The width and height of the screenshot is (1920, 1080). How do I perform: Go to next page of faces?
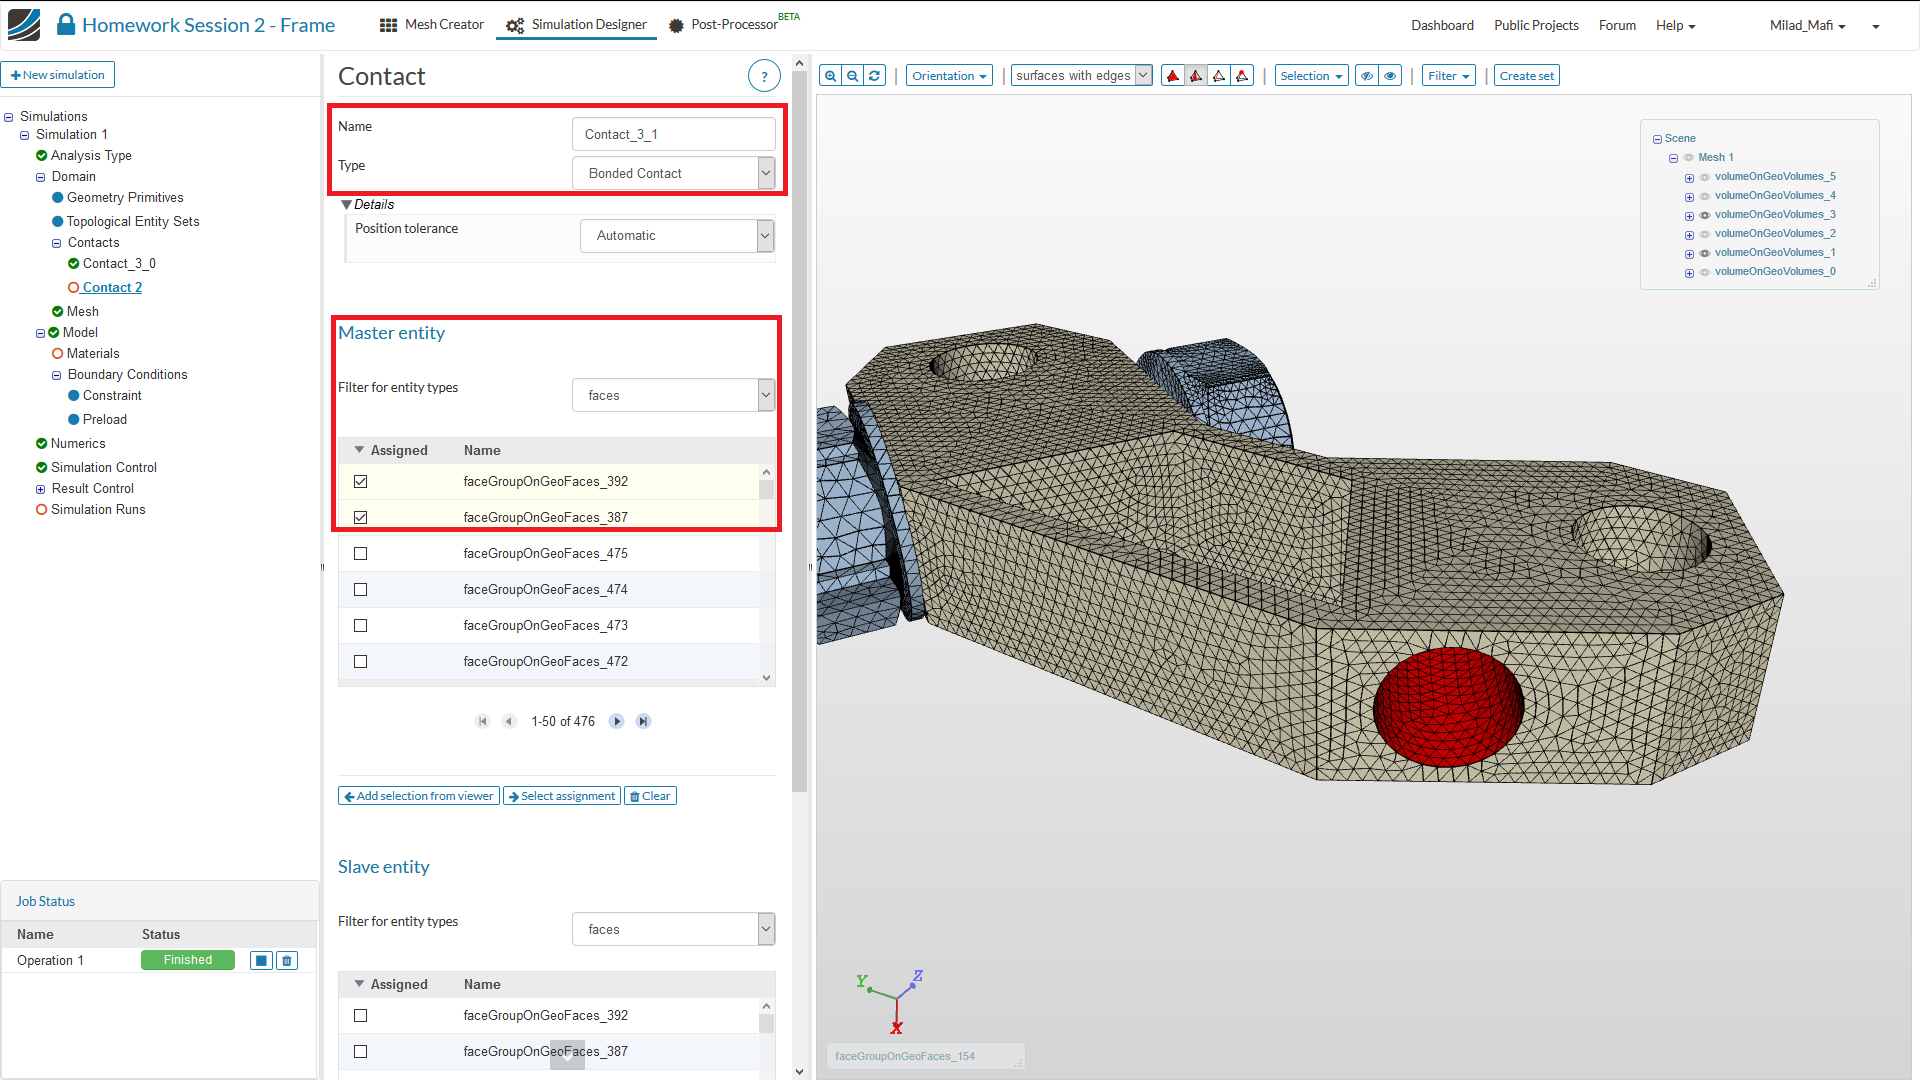coord(617,722)
